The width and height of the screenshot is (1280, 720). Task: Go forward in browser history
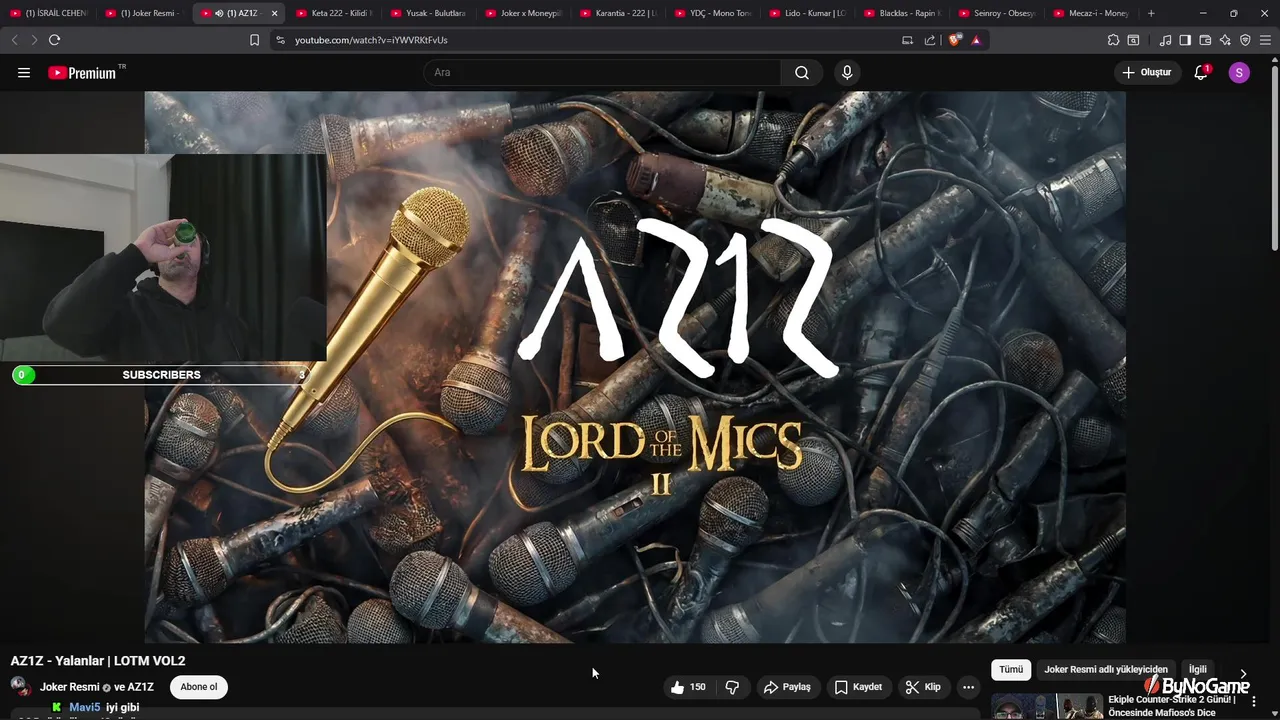point(34,40)
